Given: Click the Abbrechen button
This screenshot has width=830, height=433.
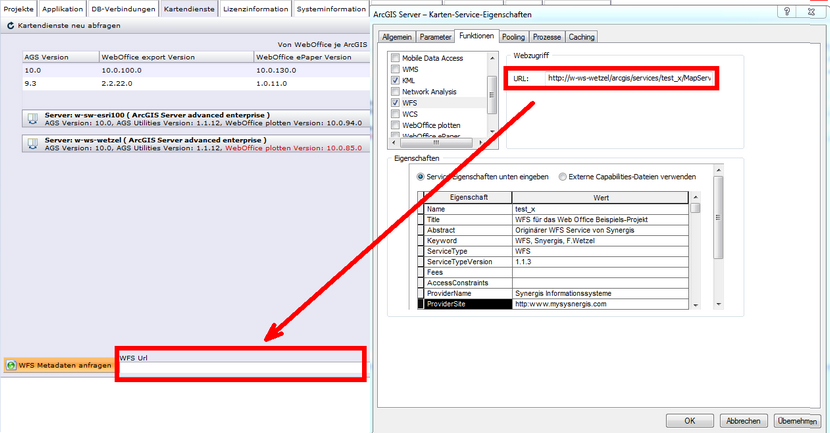Looking at the screenshot, I should 743,421.
